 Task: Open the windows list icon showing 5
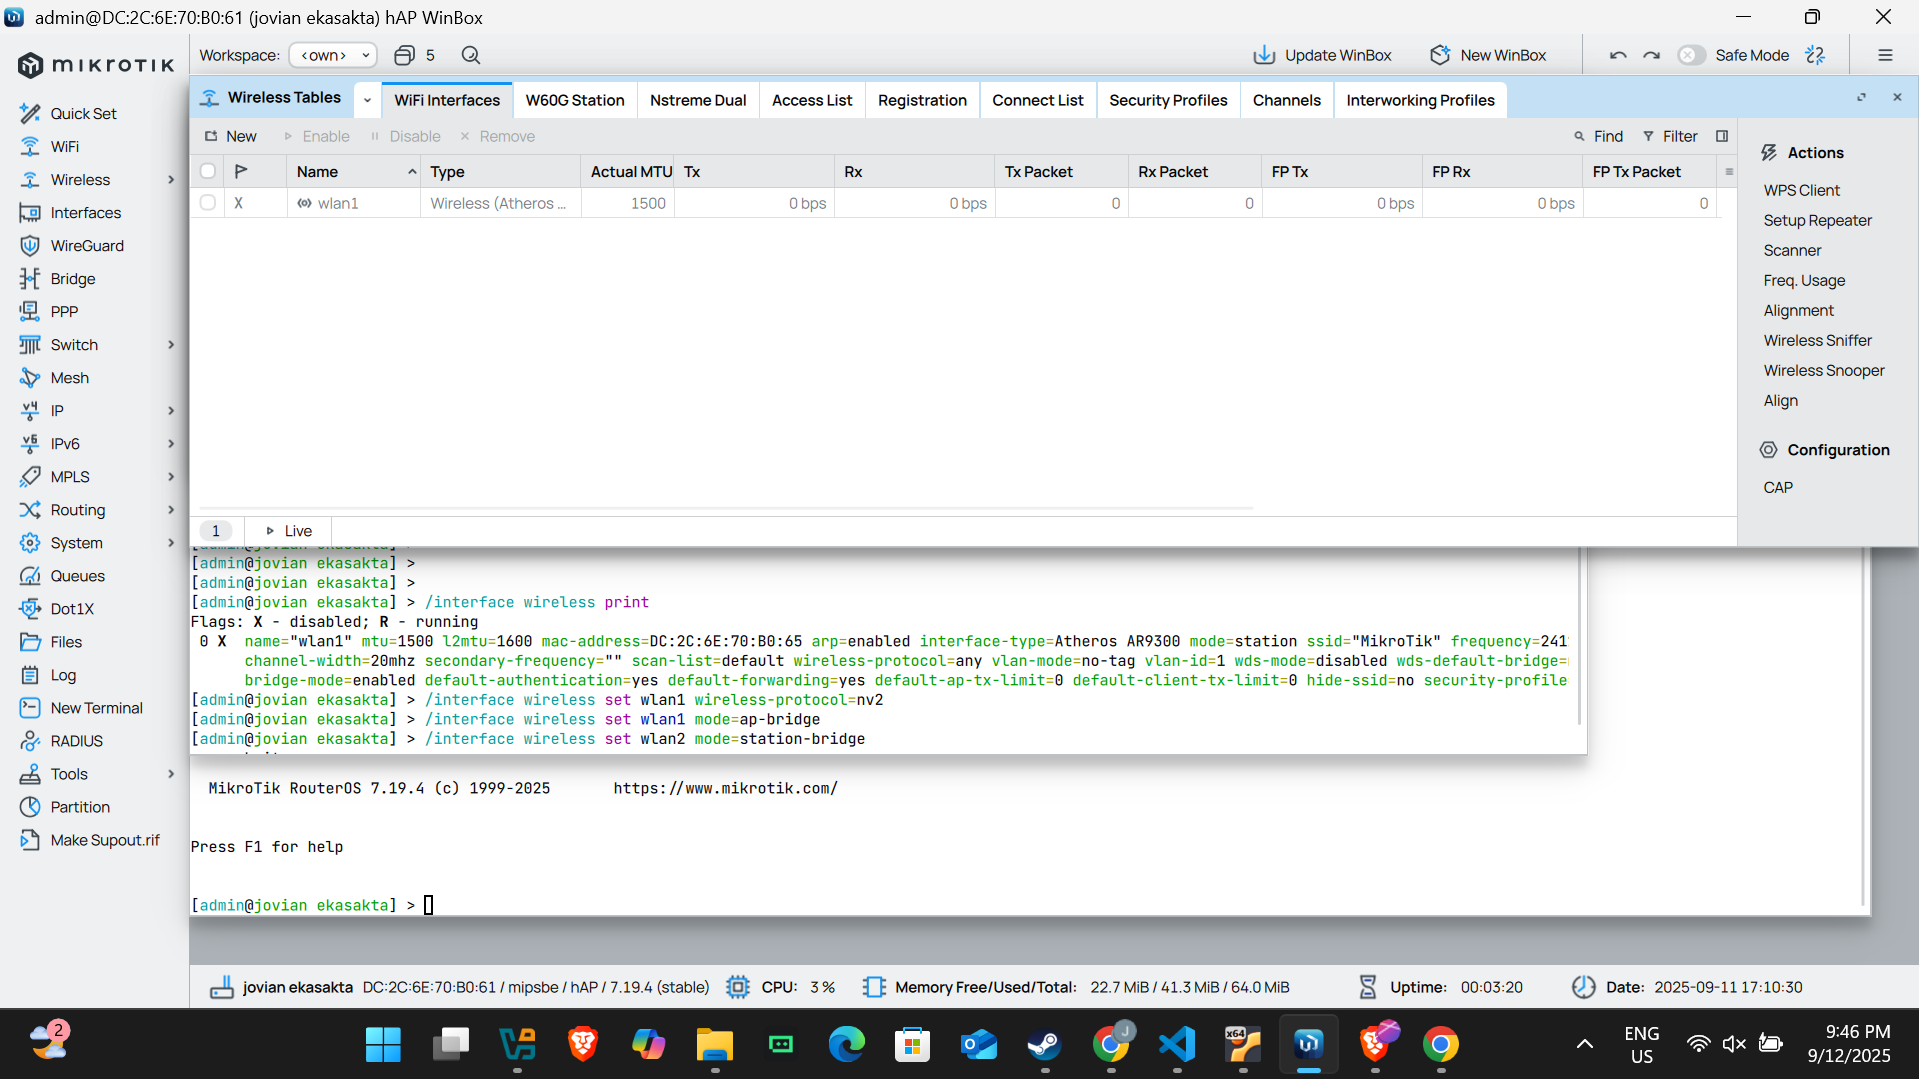point(415,55)
